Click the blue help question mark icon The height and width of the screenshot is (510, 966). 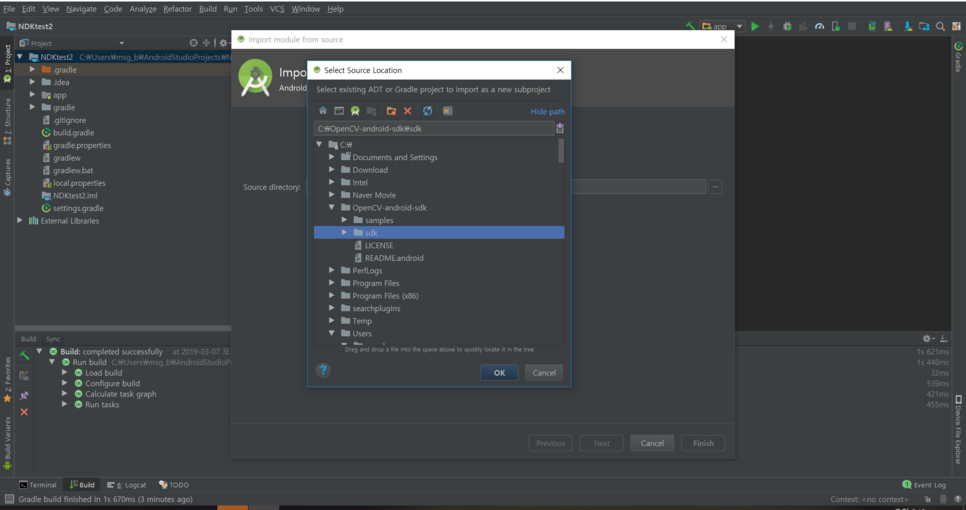[x=323, y=370]
